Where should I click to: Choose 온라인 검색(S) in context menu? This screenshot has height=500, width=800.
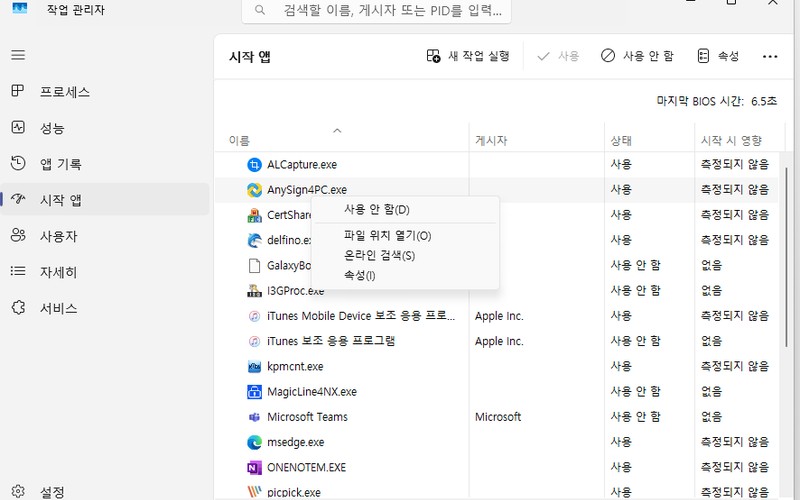tap(405, 256)
